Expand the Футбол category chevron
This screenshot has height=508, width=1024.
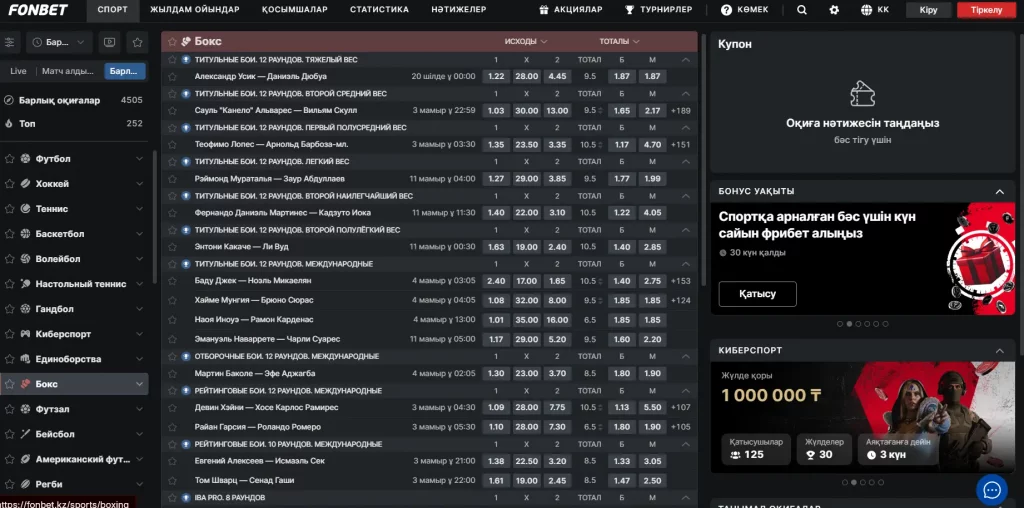pyautogui.click(x=139, y=159)
